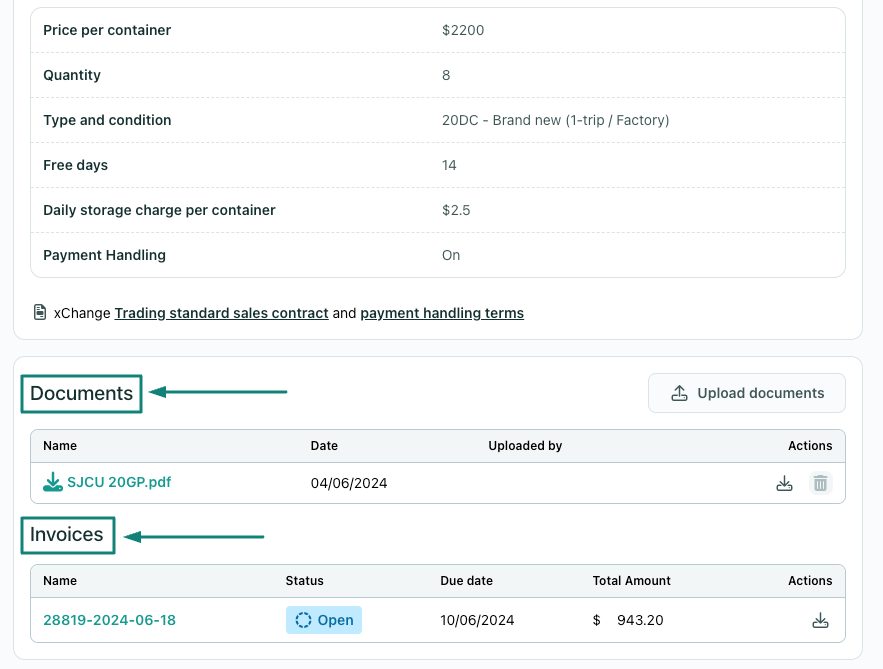Download invoice 28819-2024-06-18 via its download icon
883x669 pixels.
coord(820,620)
